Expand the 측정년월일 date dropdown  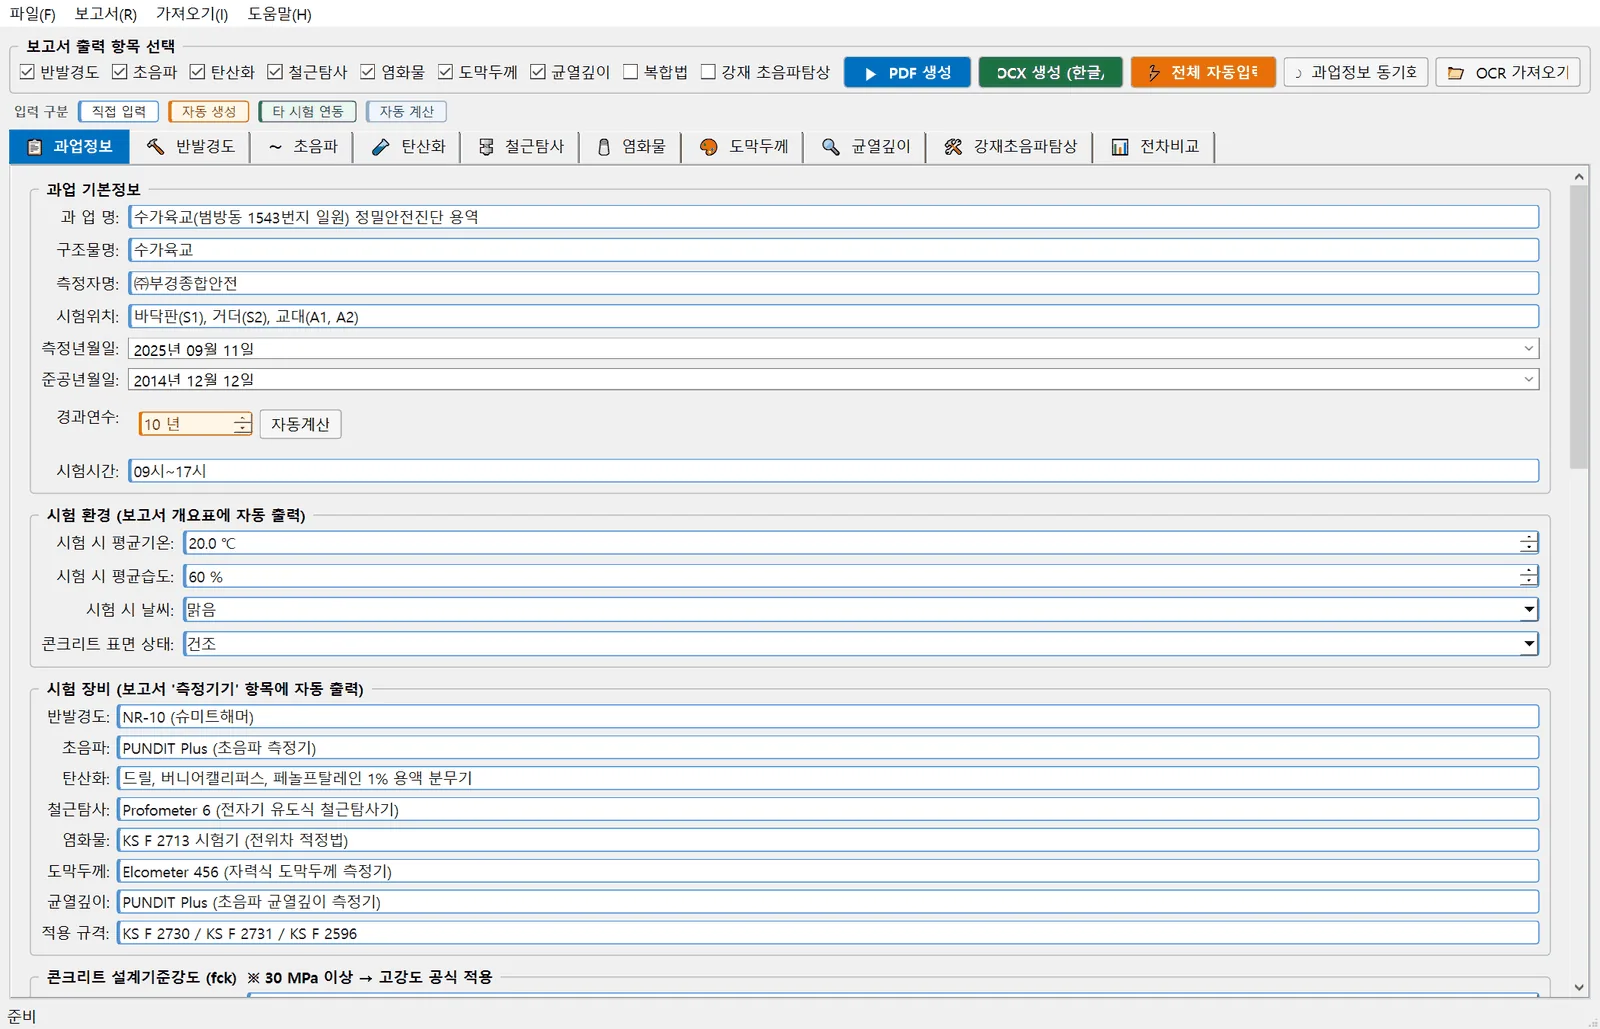(x=1528, y=349)
